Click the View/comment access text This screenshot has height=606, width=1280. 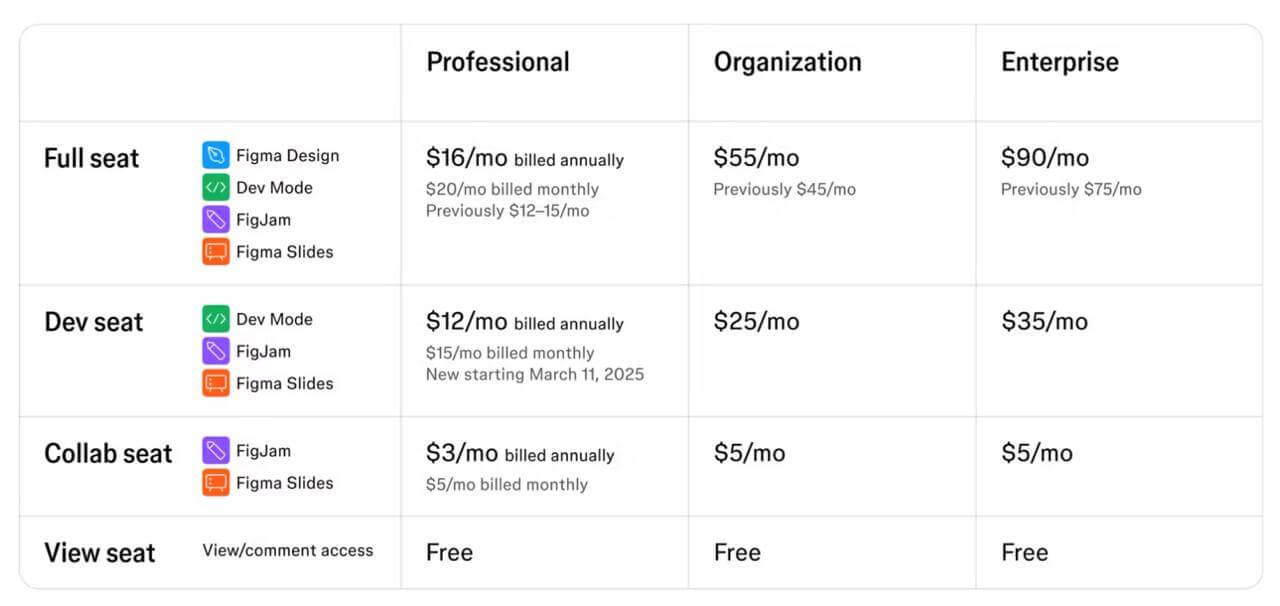point(288,550)
